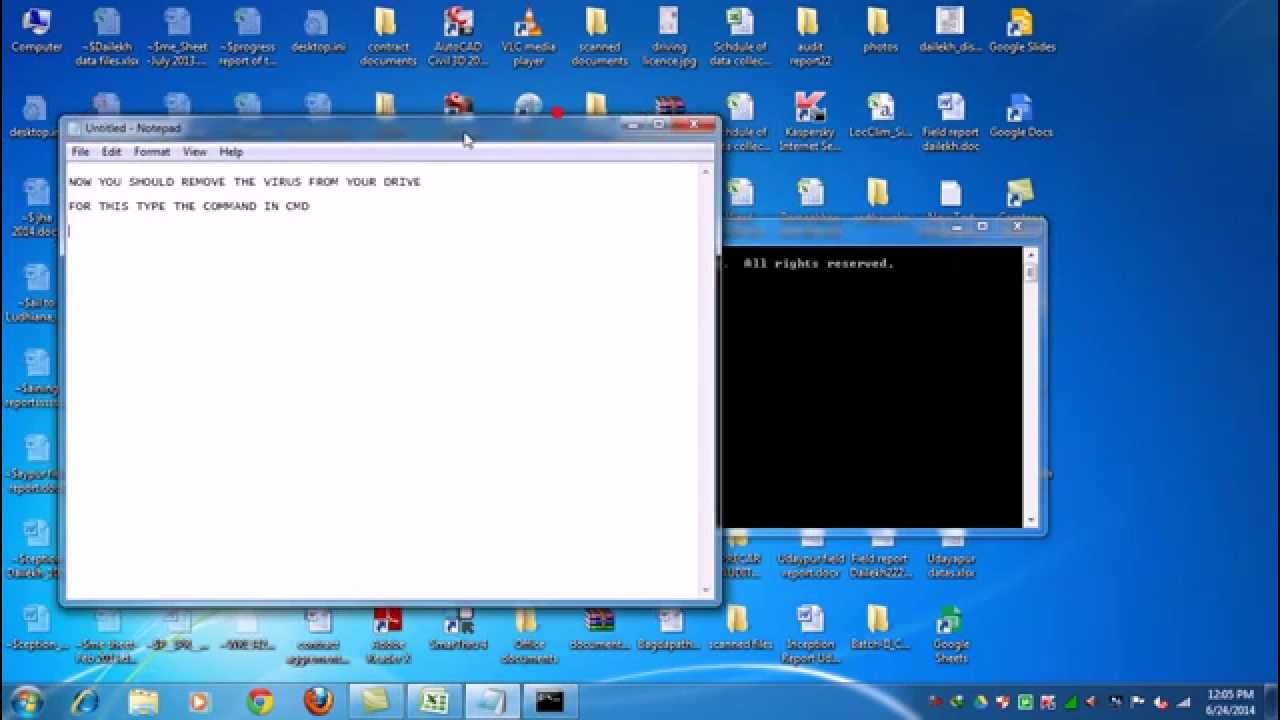Open the View menu in Notepad
Screen dimensions: 1280x720
[x=194, y=152]
